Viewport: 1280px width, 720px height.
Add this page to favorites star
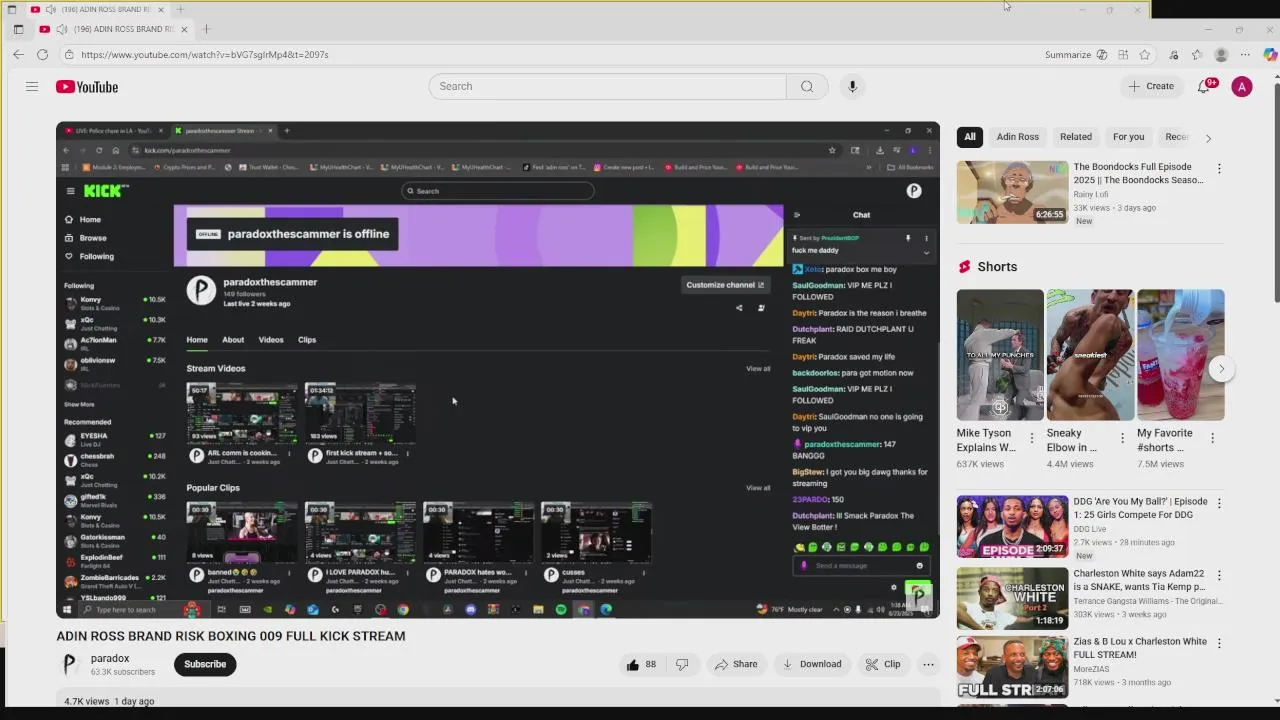[1145, 55]
